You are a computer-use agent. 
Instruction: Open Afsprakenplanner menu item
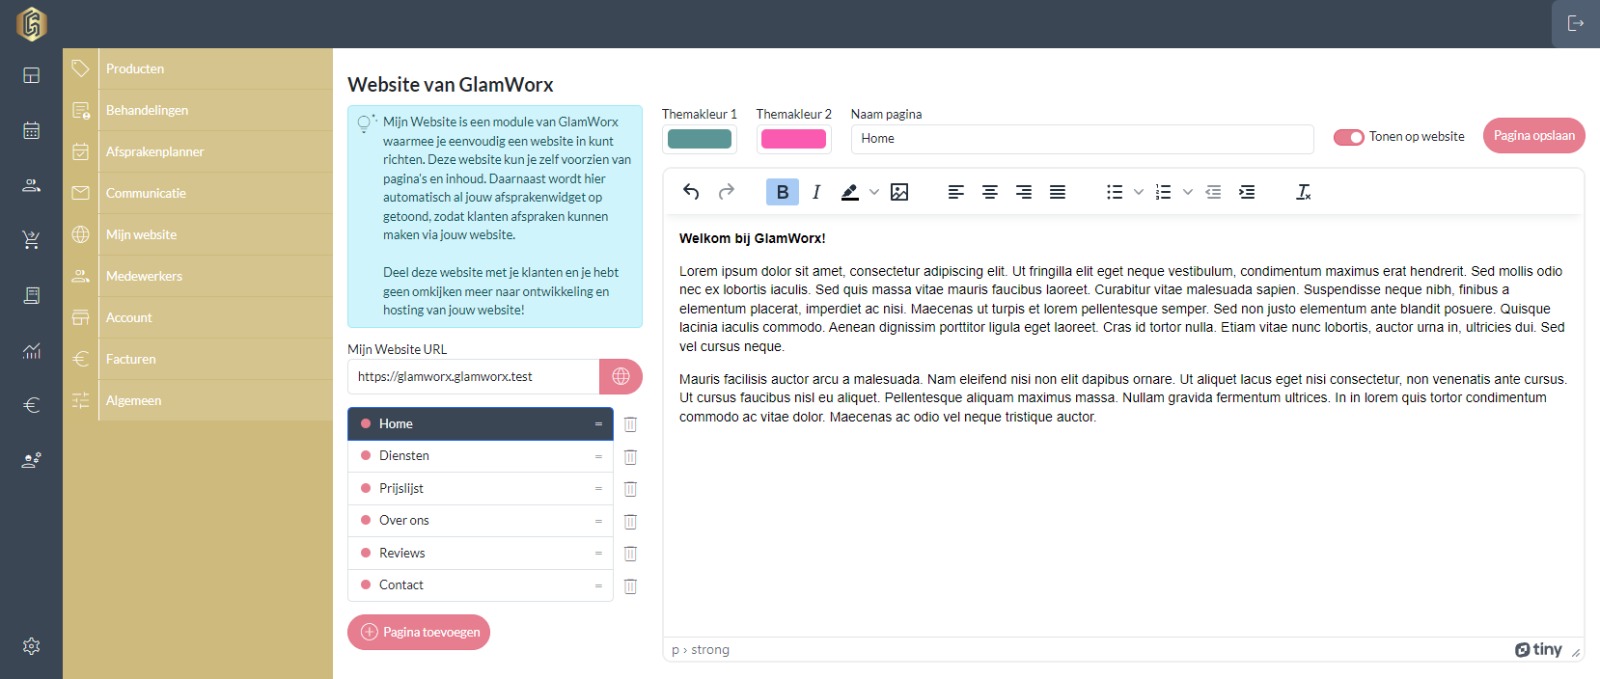point(155,152)
